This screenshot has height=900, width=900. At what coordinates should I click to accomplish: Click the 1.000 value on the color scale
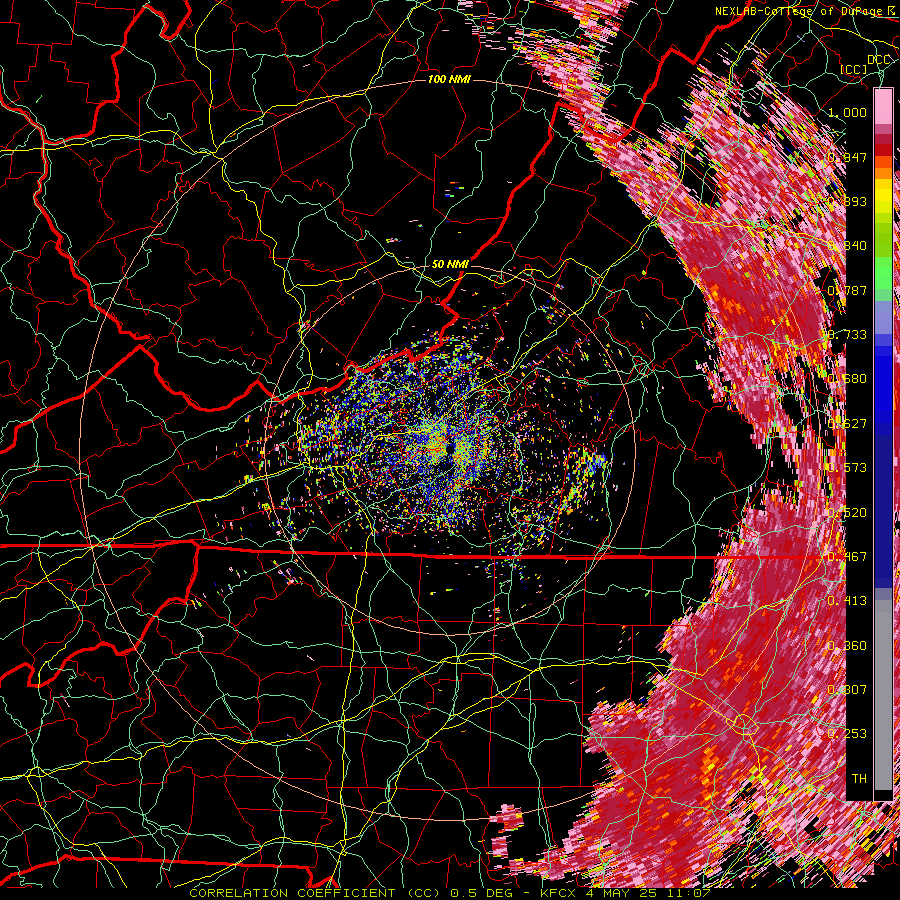pos(847,112)
